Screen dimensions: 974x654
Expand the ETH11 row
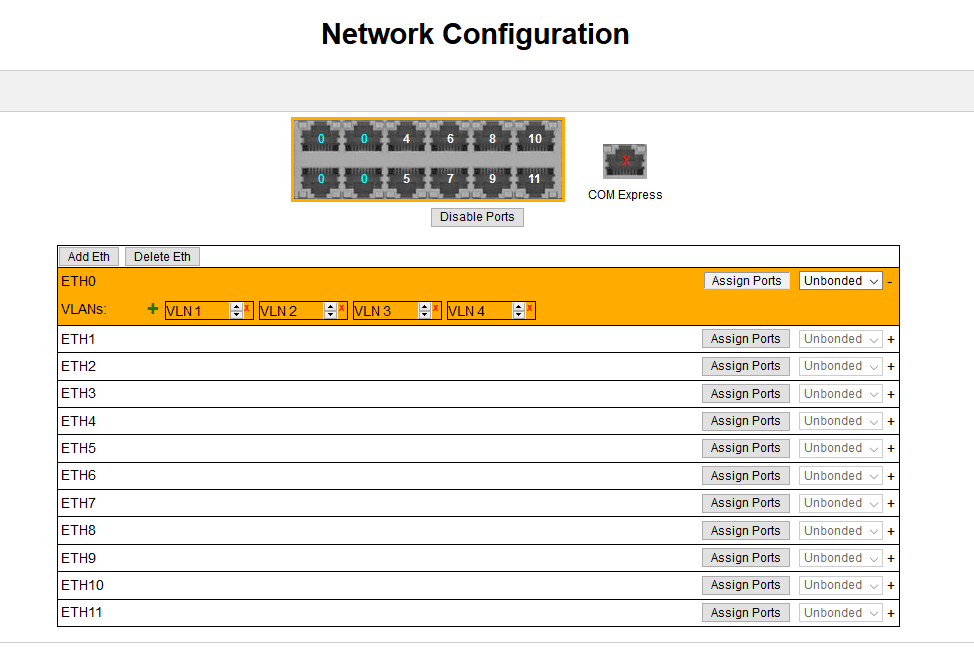[x=890, y=613]
